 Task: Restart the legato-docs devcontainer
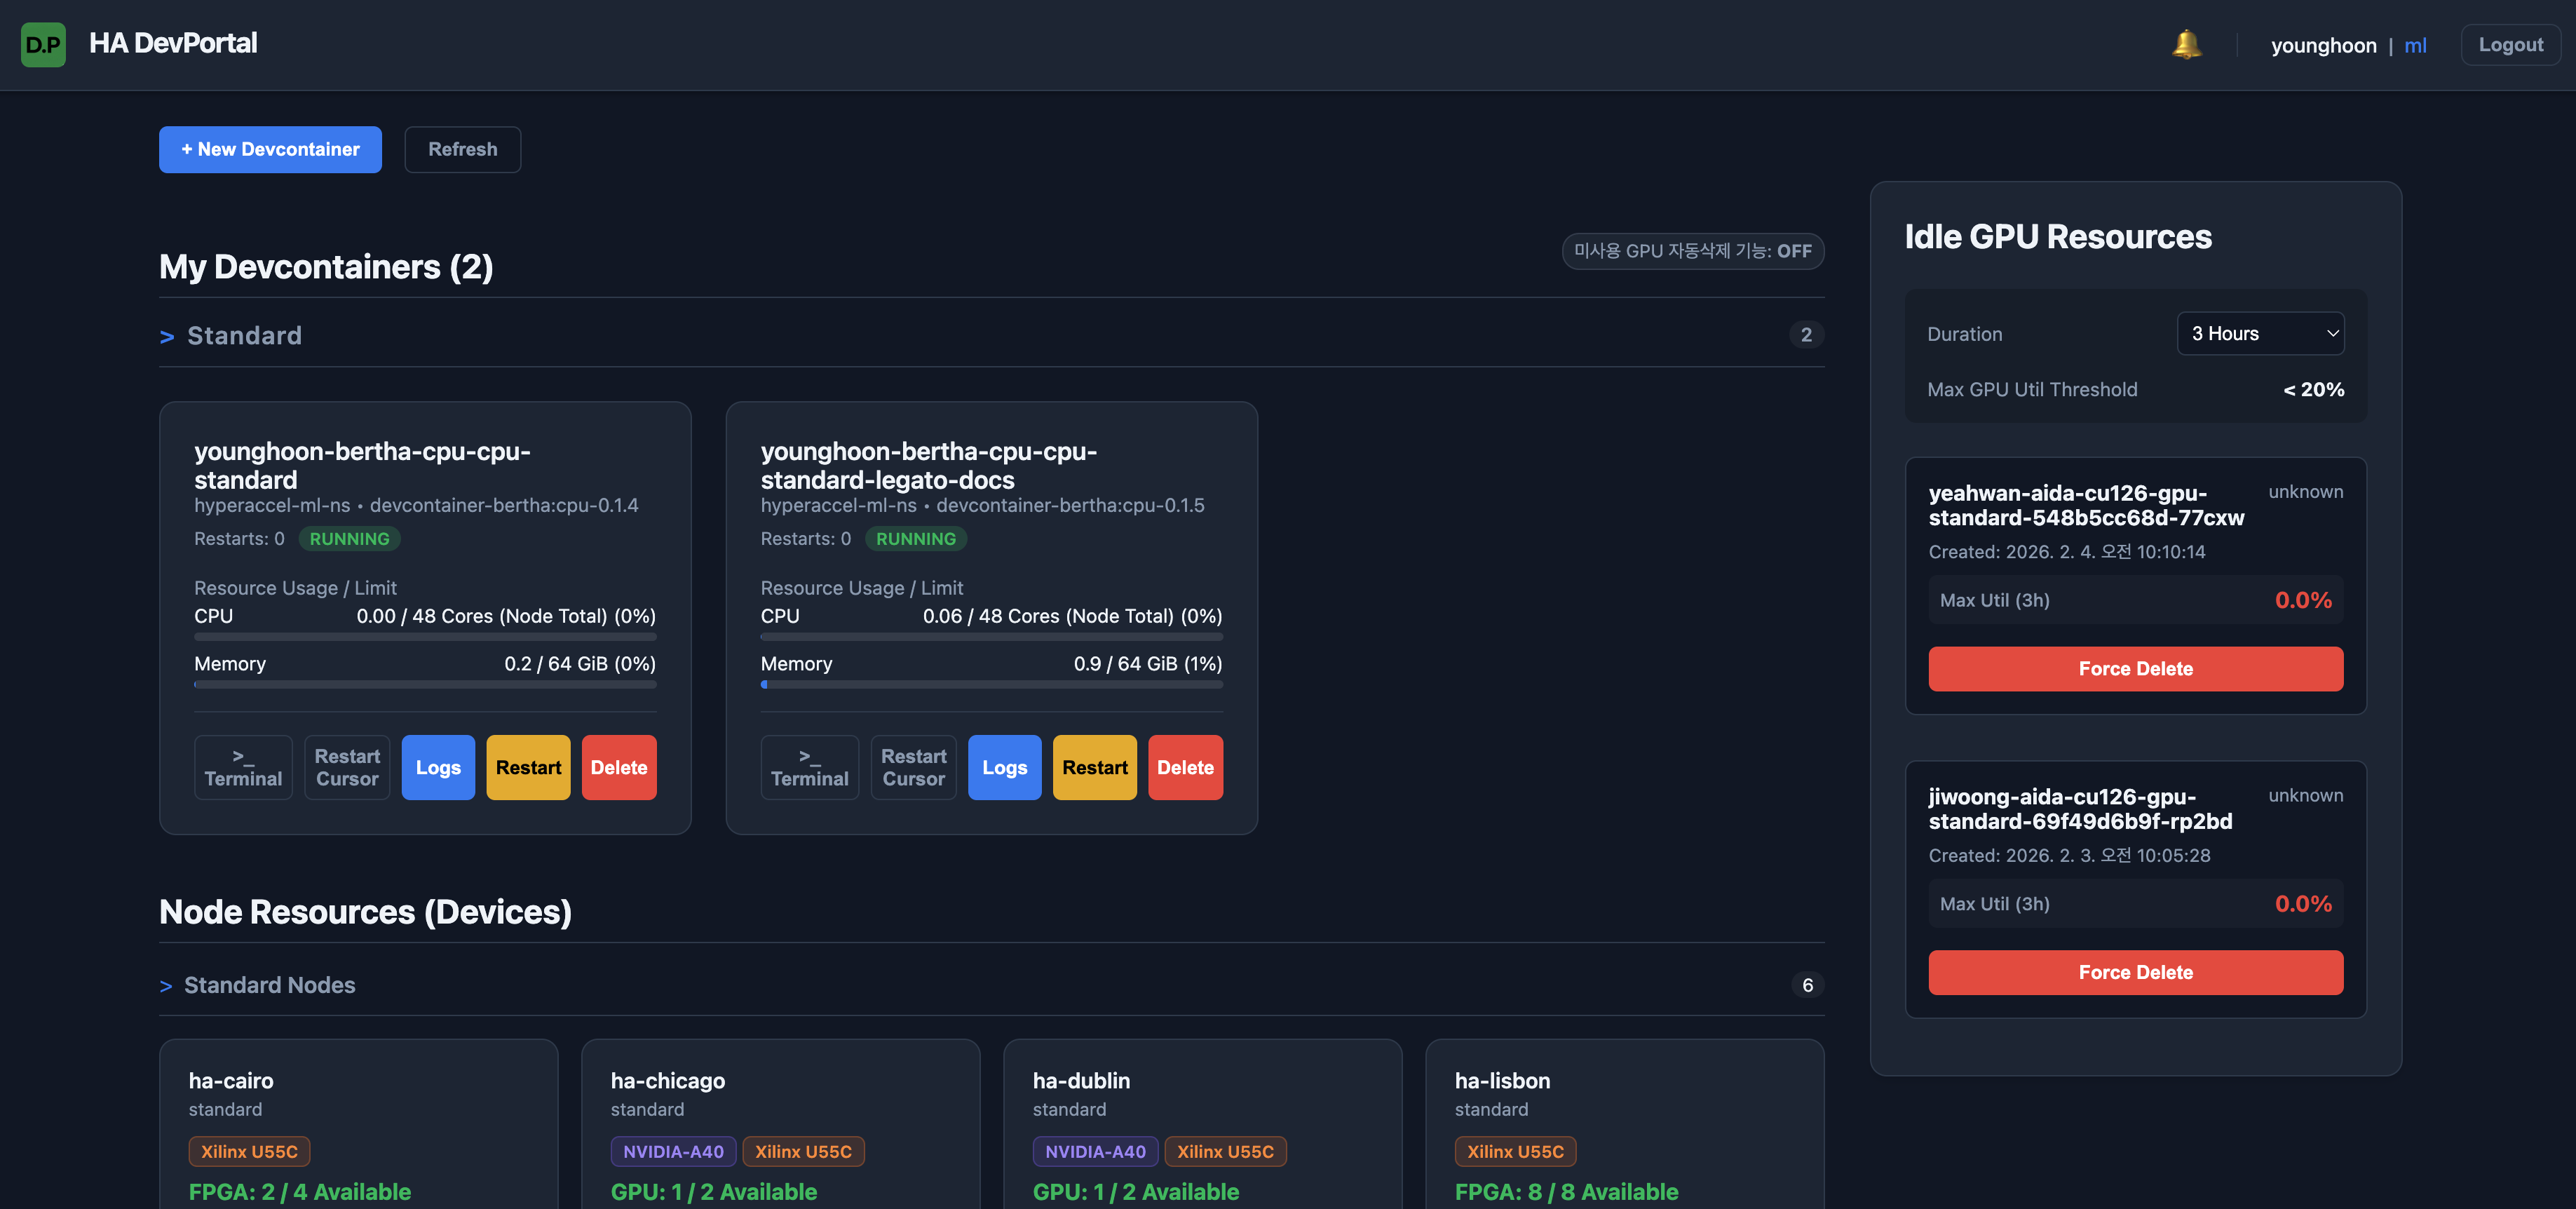click(1094, 767)
